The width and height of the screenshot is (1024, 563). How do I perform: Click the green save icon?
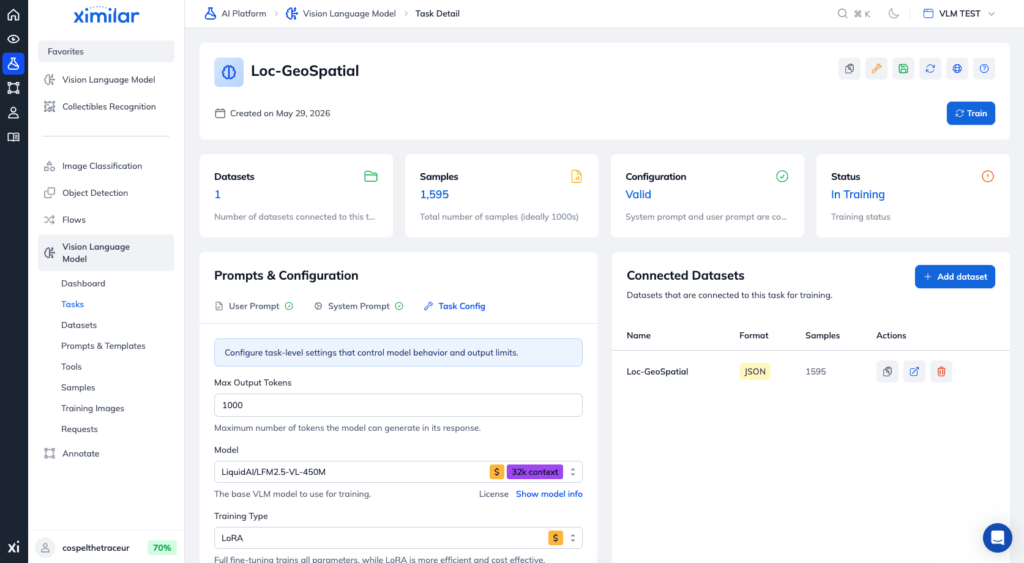(903, 69)
